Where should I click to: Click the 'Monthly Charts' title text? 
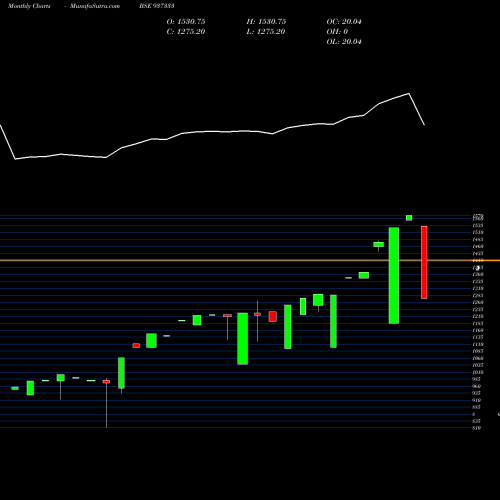[29, 6]
